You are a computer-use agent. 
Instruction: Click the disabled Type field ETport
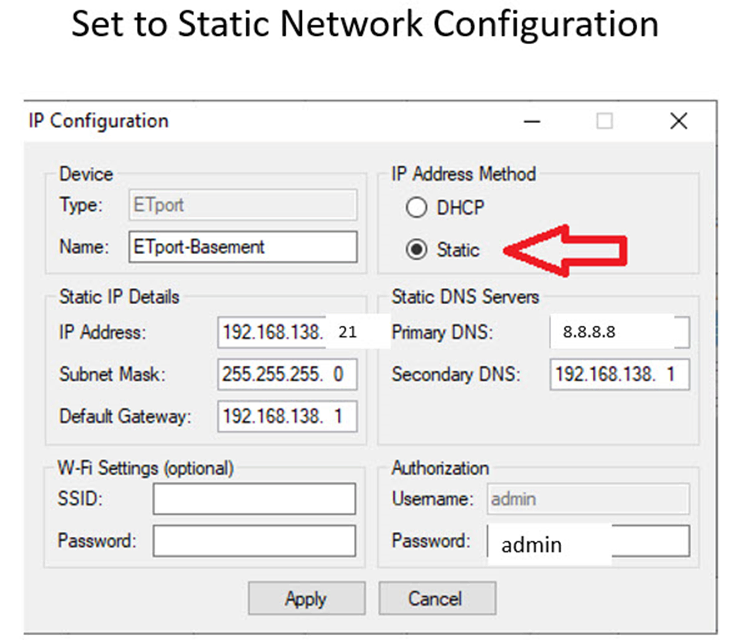[x=243, y=205]
